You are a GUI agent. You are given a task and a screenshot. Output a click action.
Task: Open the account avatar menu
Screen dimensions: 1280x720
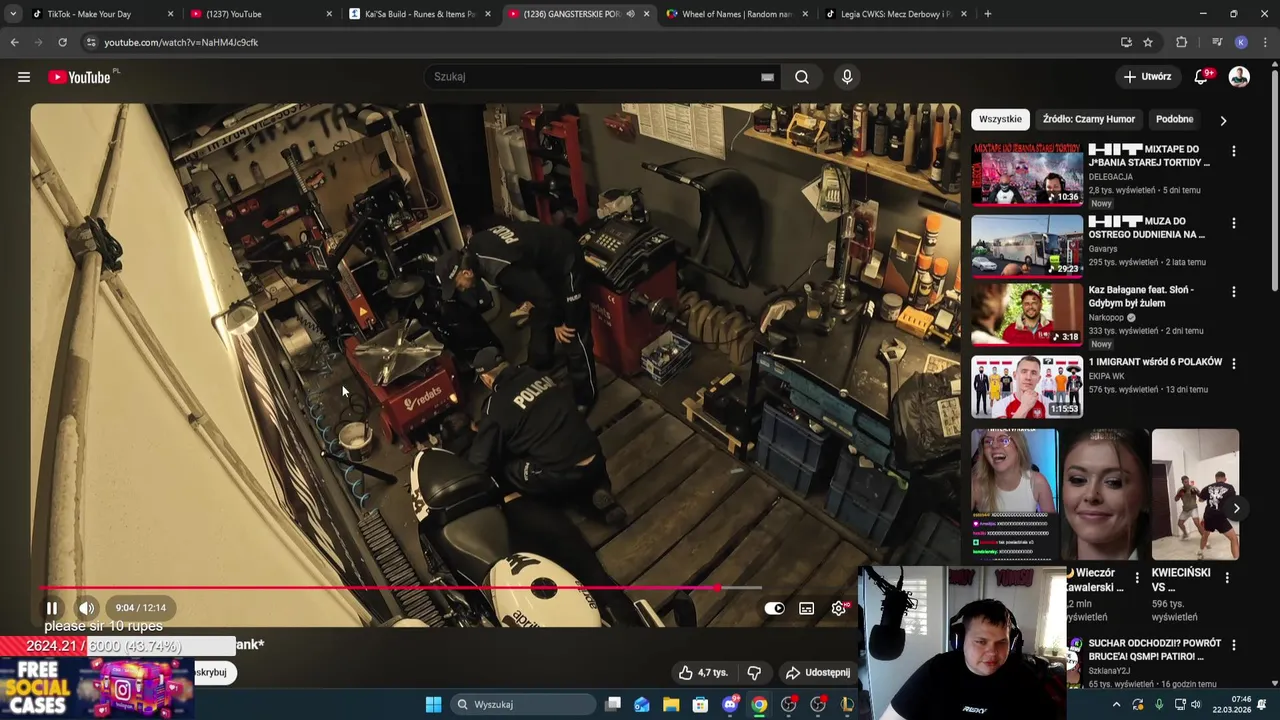click(1239, 77)
